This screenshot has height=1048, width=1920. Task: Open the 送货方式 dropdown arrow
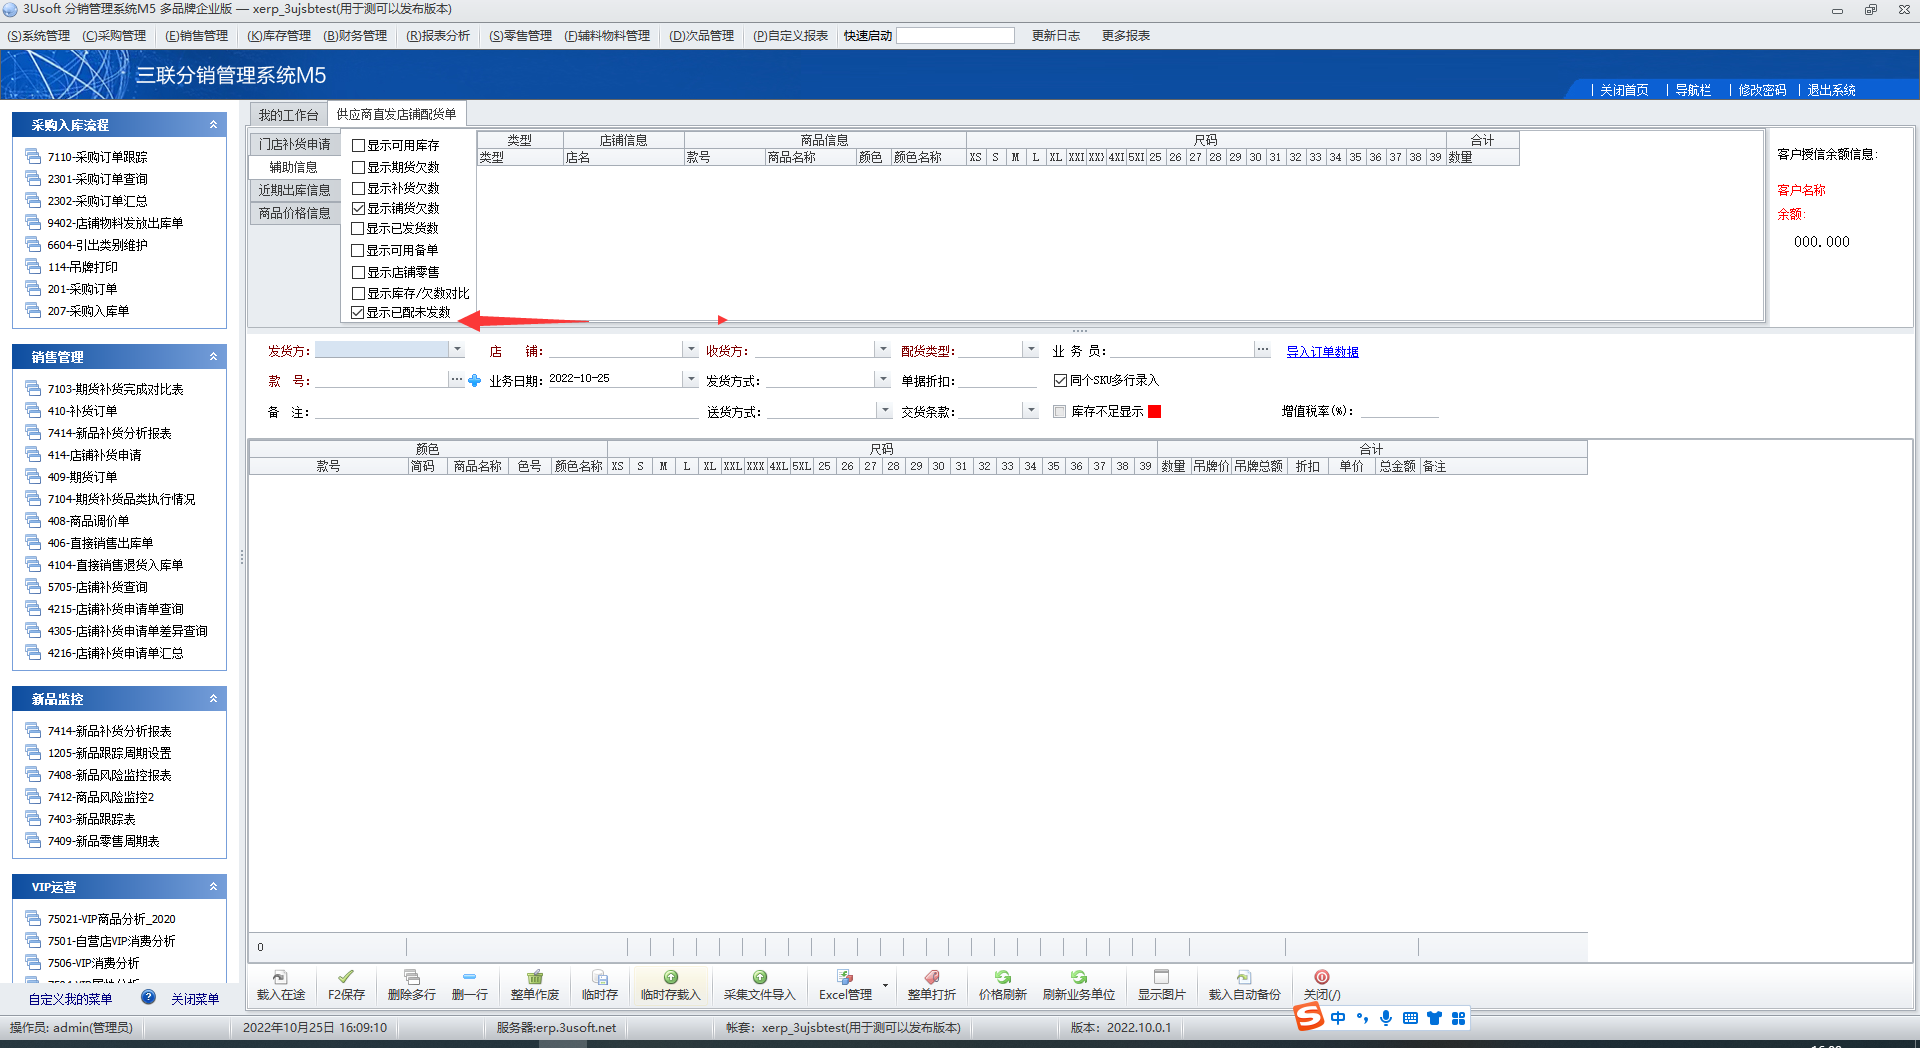[x=885, y=411]
